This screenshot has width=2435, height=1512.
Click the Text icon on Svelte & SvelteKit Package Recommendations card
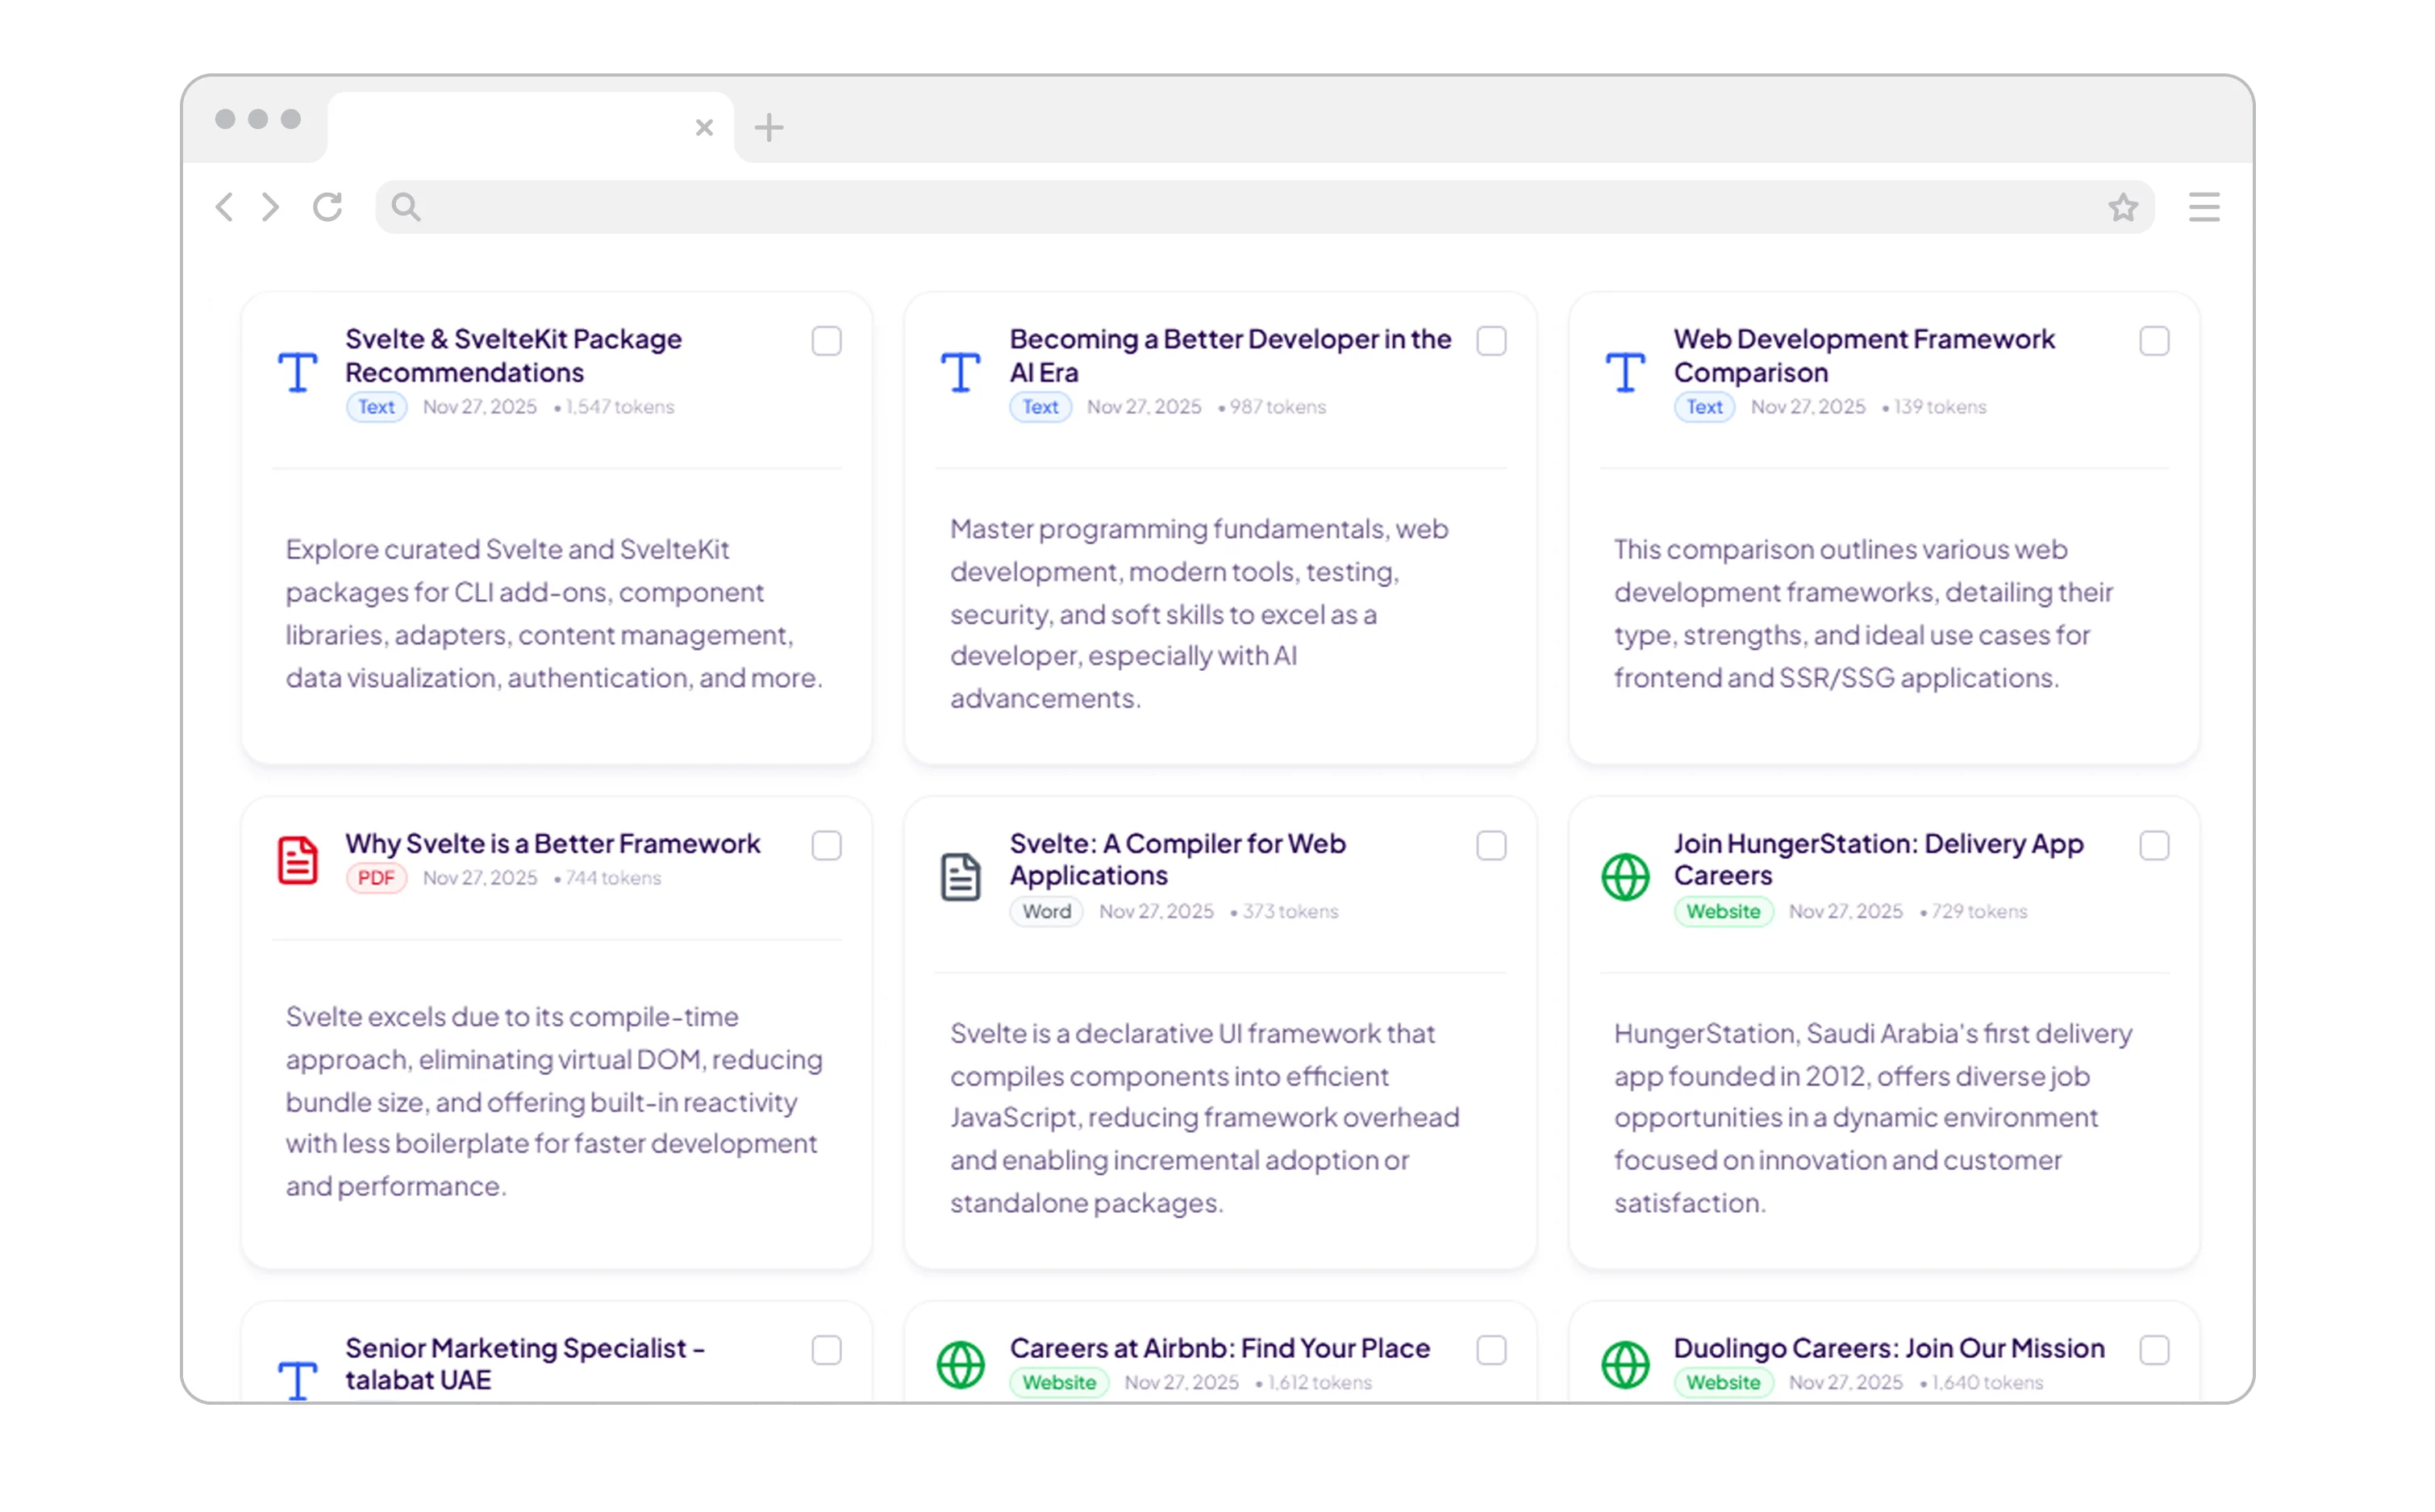(x=298, y=372)
